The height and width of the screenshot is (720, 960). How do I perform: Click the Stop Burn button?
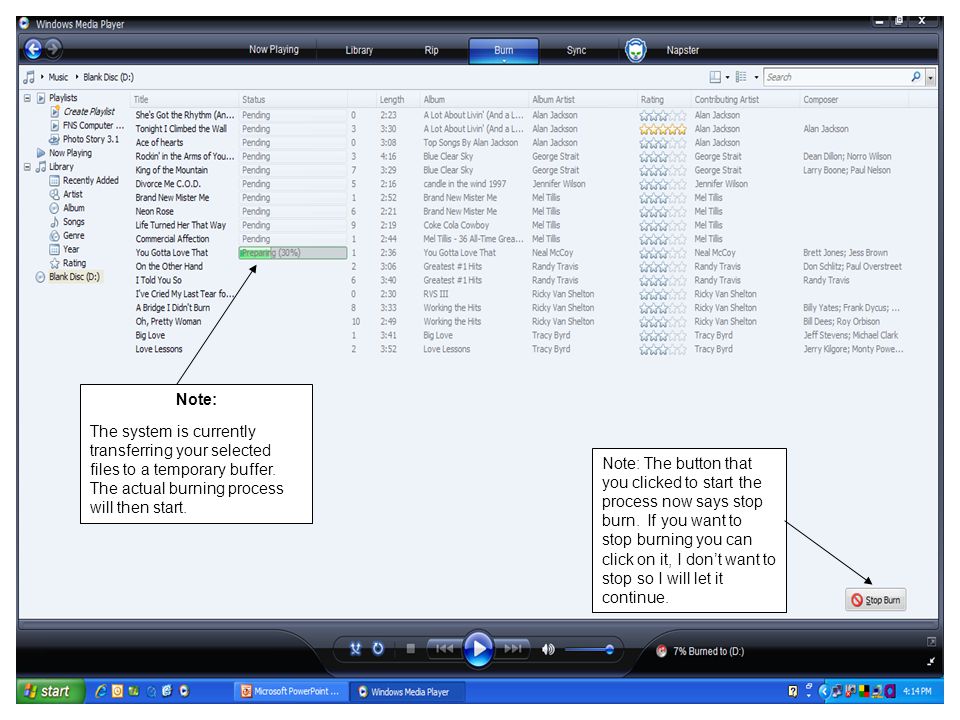[x=876, y=600]
